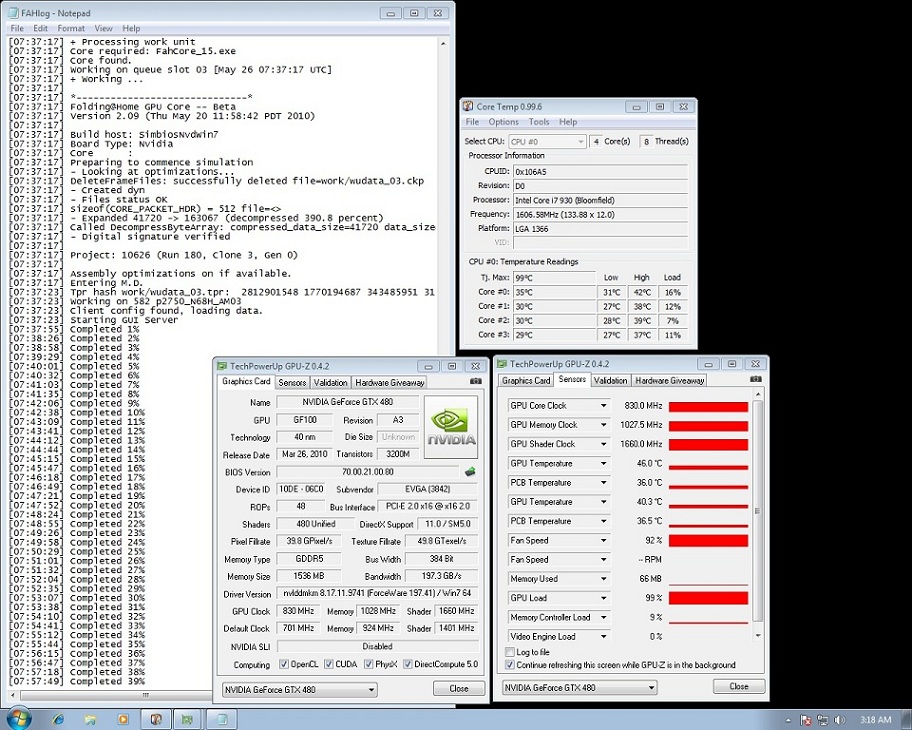
Task: Open GPU selector dropdown in Graphics Card window
Action: pyautogui.click(x=299, y=689)
